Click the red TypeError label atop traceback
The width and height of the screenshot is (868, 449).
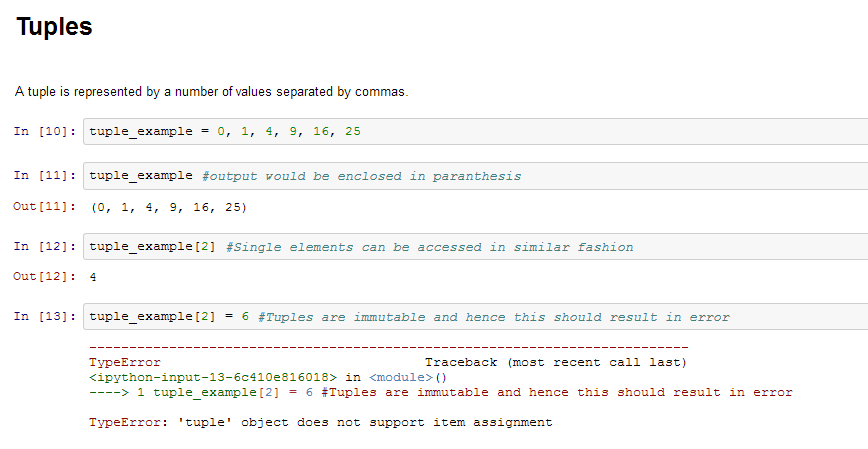pyautogui.click(x=124, y=361)
